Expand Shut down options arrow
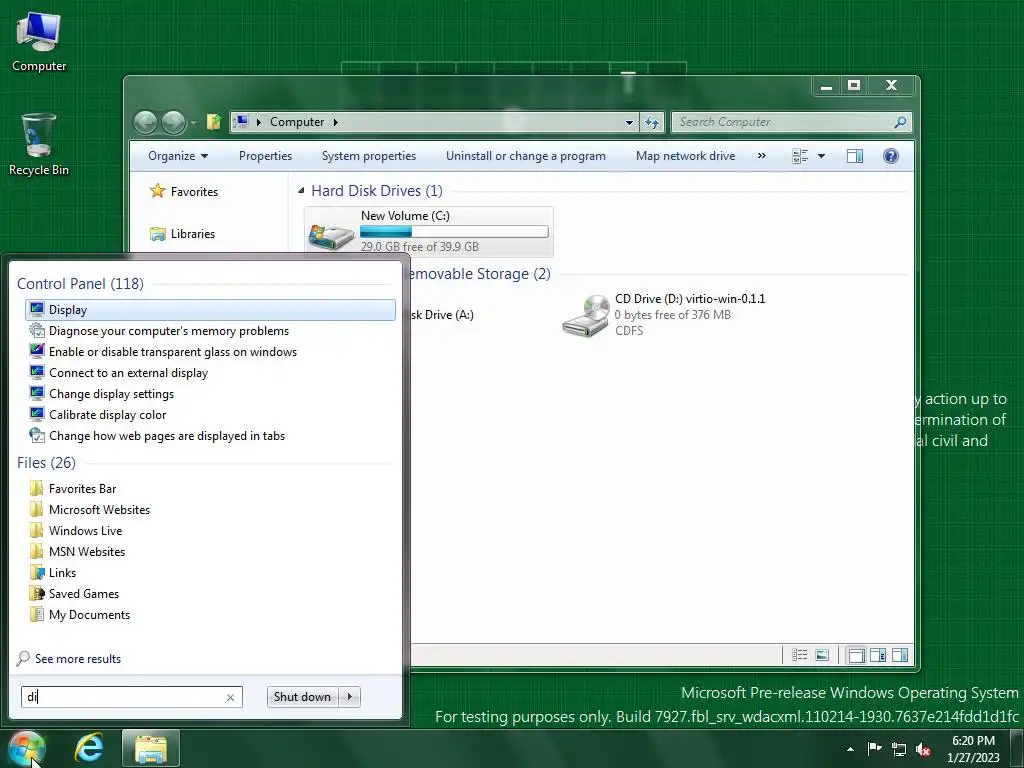1024x768 pixels. pos(350,697)
